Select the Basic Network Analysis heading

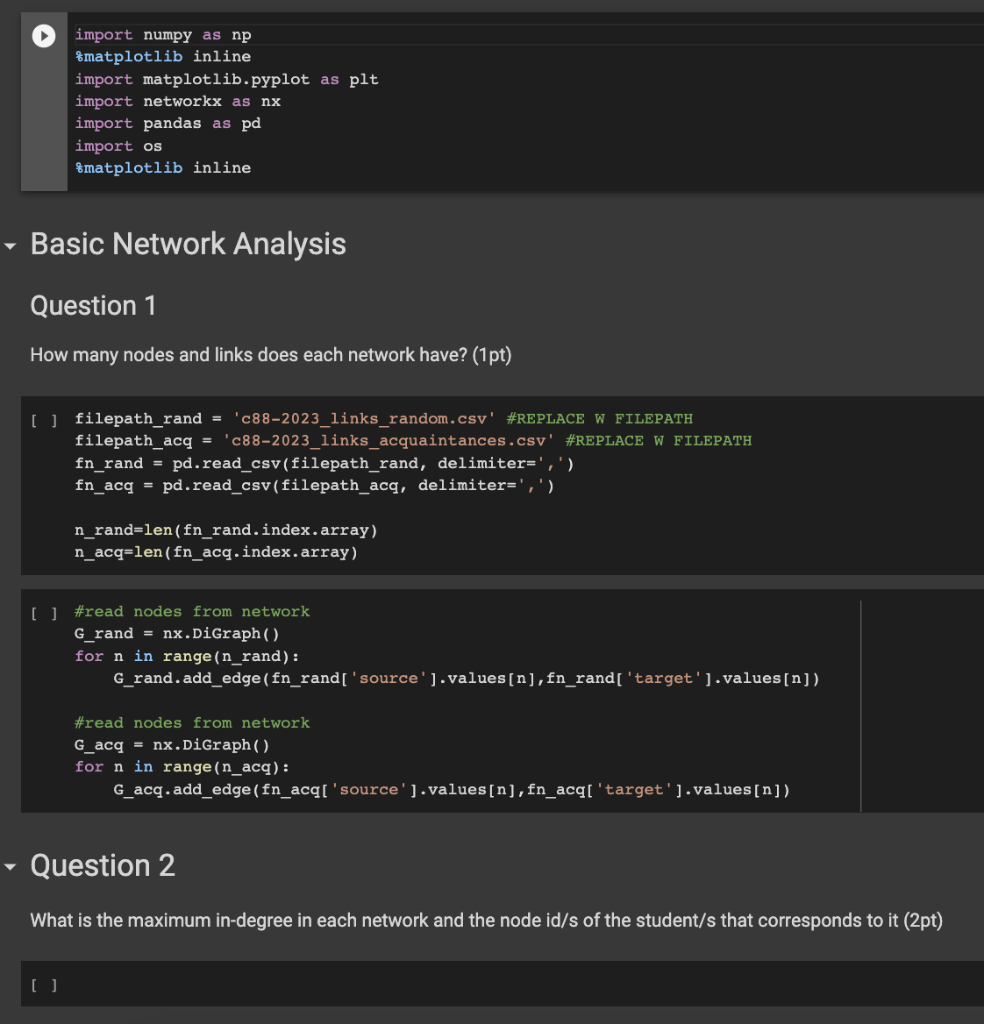point(188,244)
